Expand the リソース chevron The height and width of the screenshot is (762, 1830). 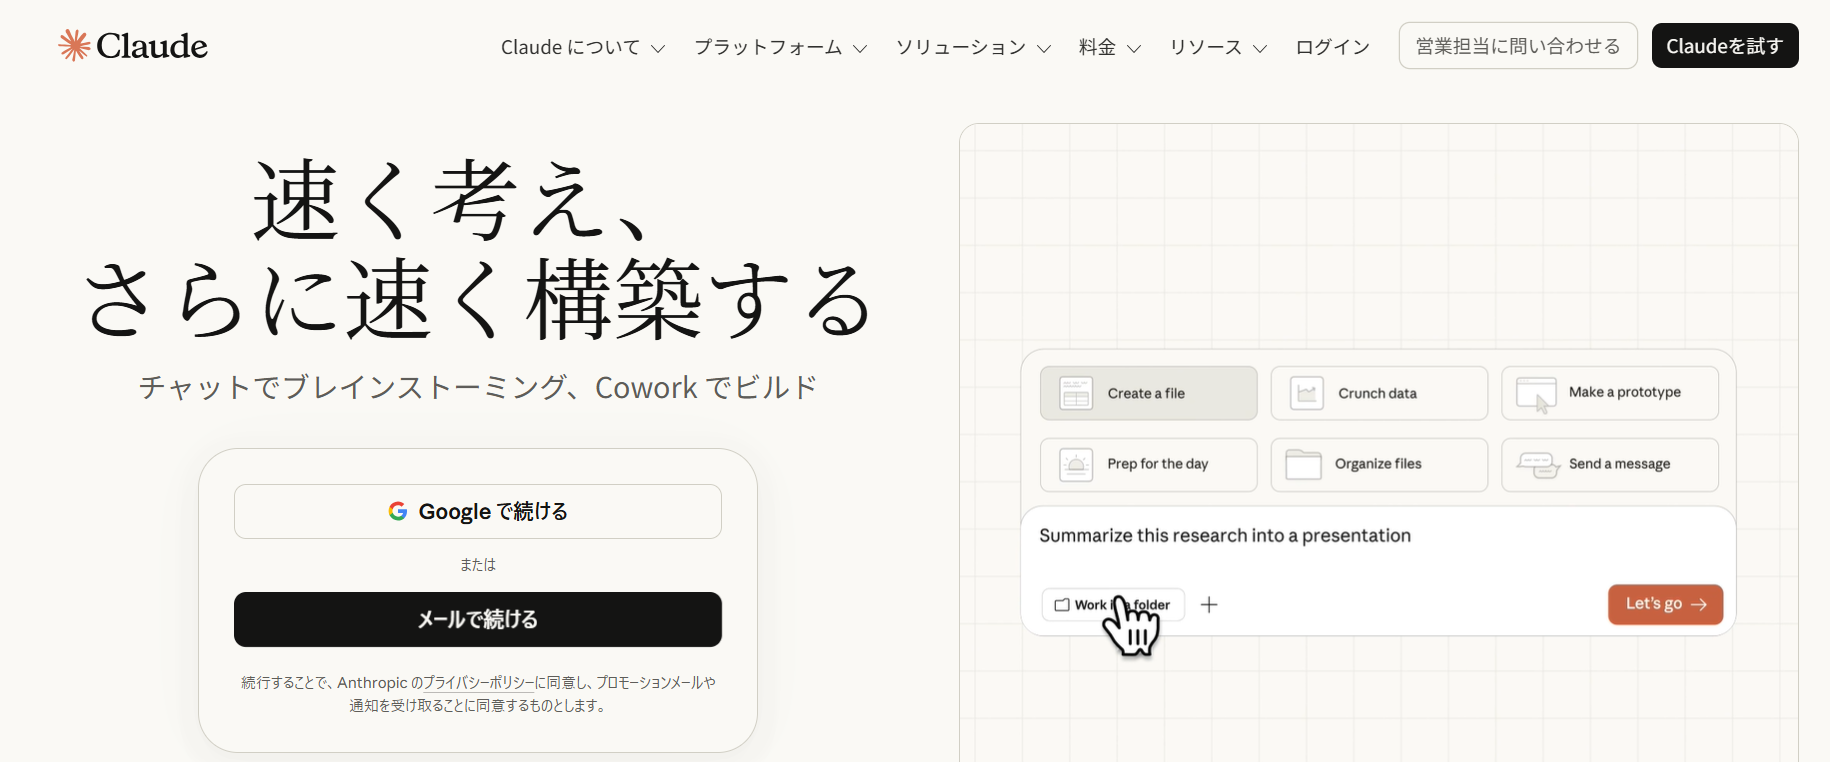click(1260, 48)
